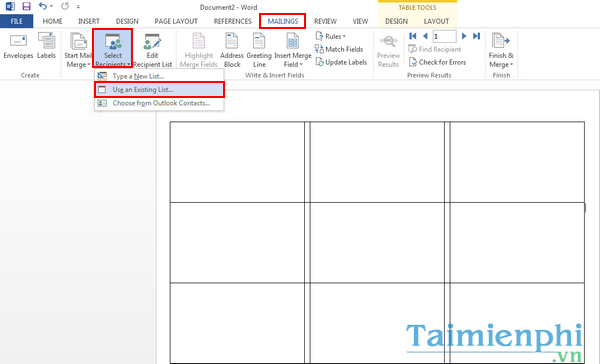The height and width of the screenshot is (364, 600).
Task: Click the Redo icon
Action: tap(65, 6)
